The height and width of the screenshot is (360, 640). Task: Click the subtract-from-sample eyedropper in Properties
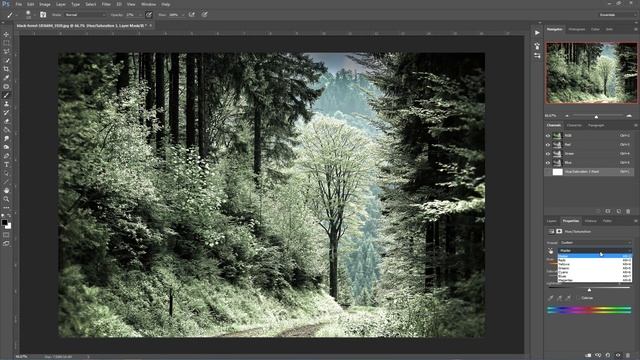click(x=568, y=298)
